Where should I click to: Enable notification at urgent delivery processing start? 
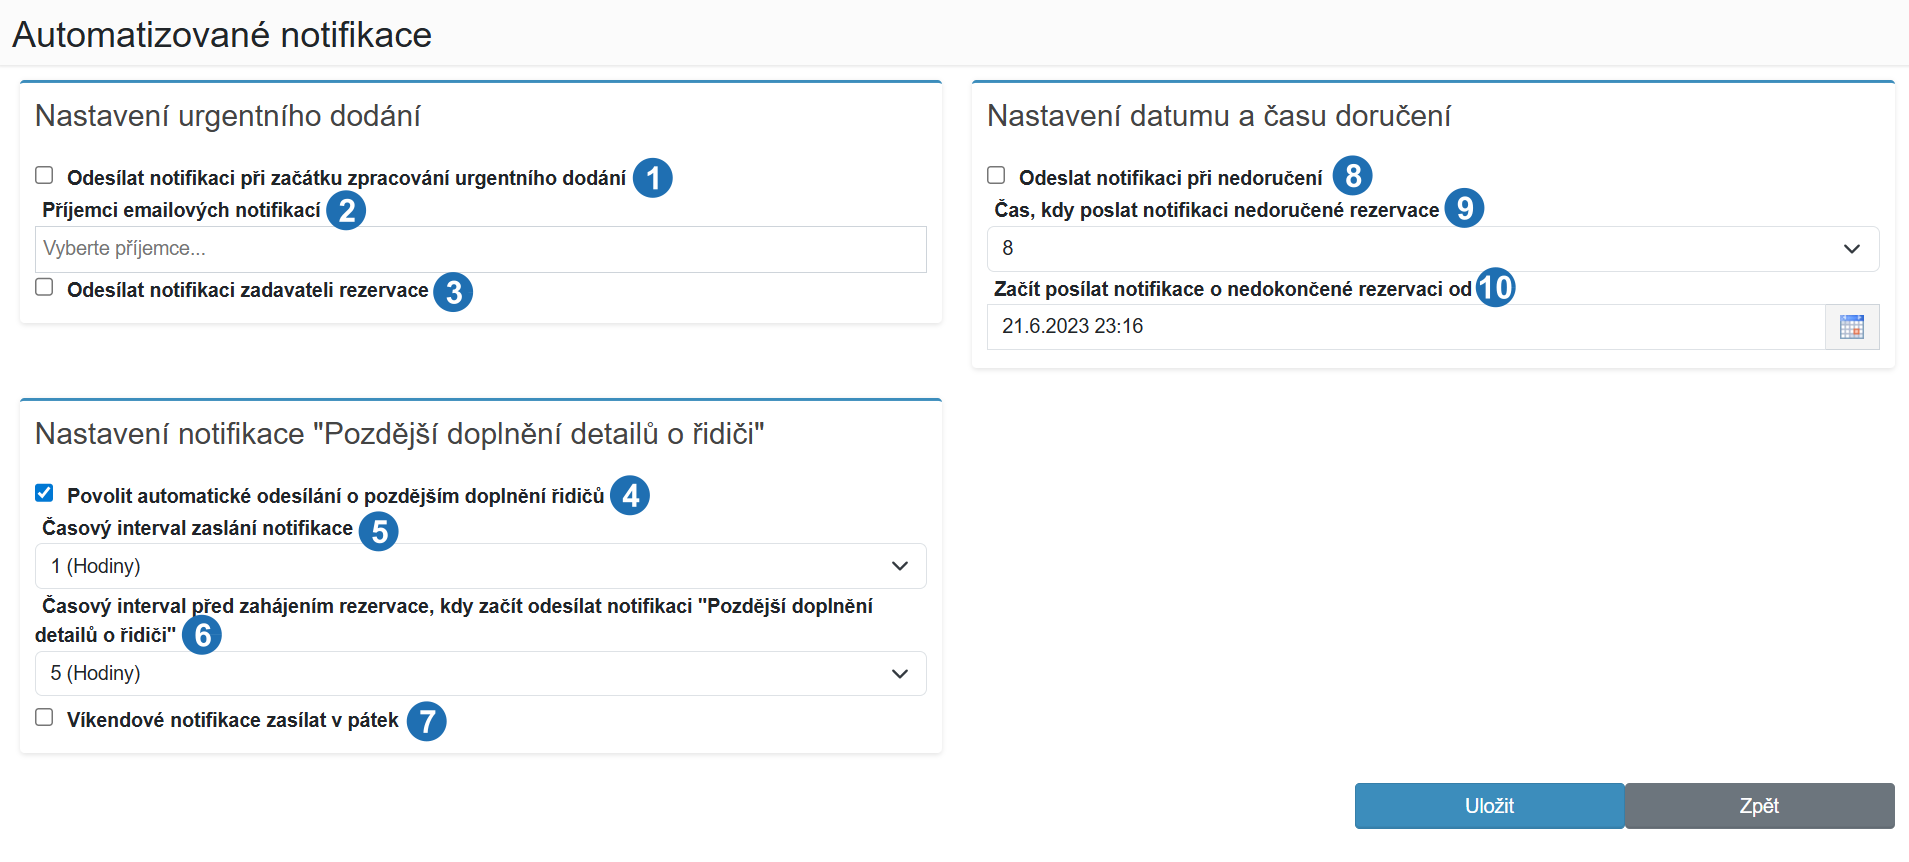click(x=44, y=176)
